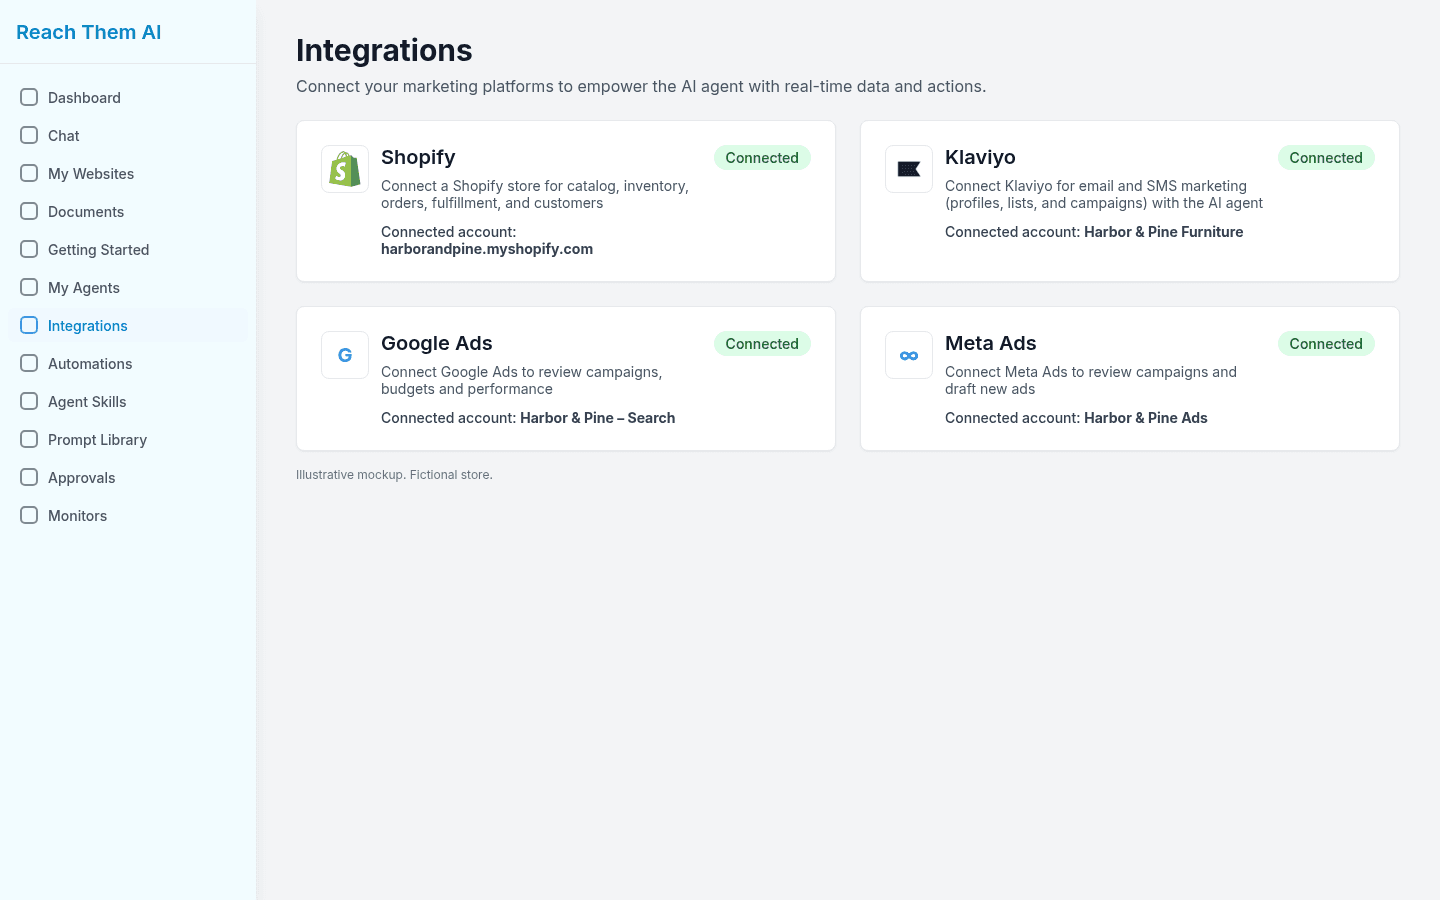Viewport: 1440px width, 900px height.
Task: Click the icon beside Monitors
Action: [29, 515]
